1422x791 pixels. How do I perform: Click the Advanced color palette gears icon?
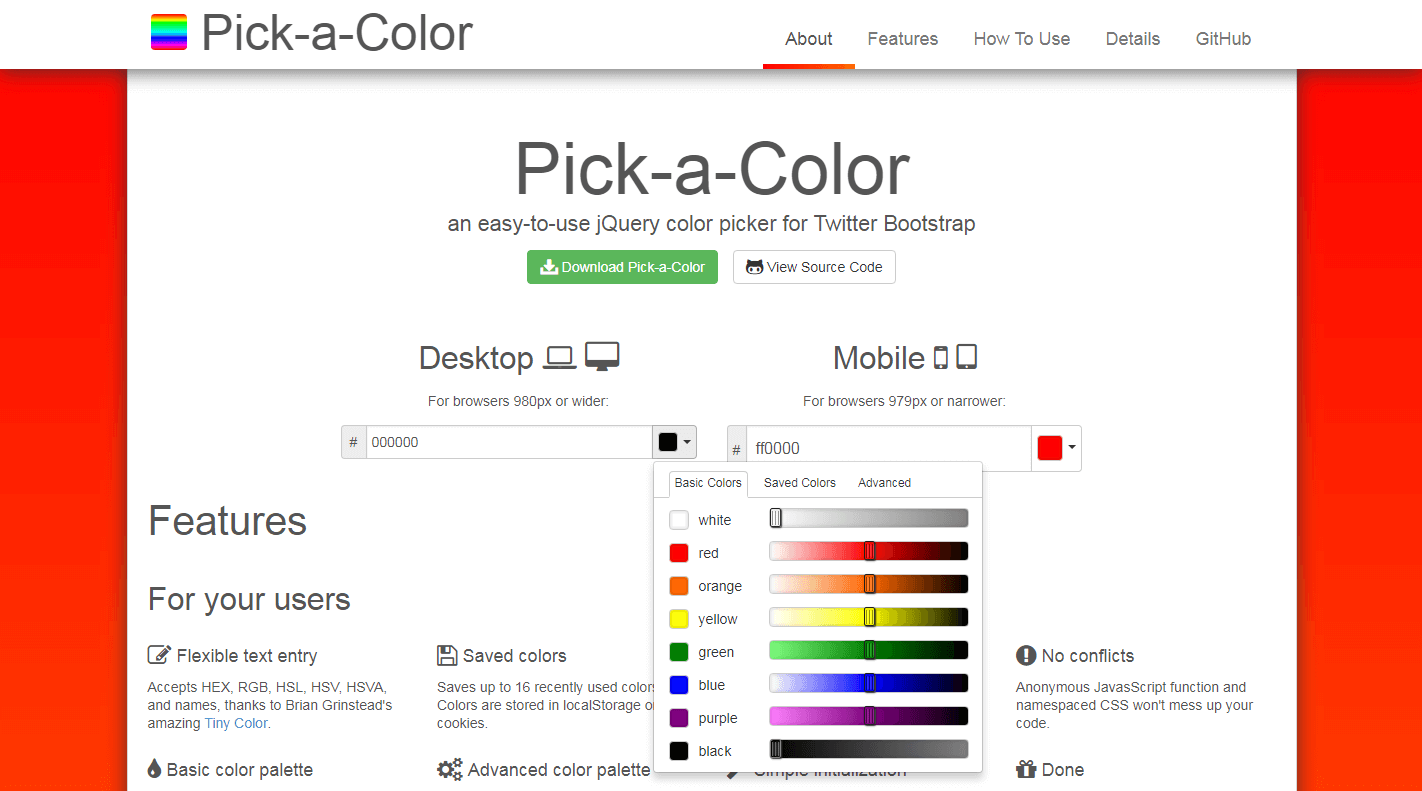450,769
